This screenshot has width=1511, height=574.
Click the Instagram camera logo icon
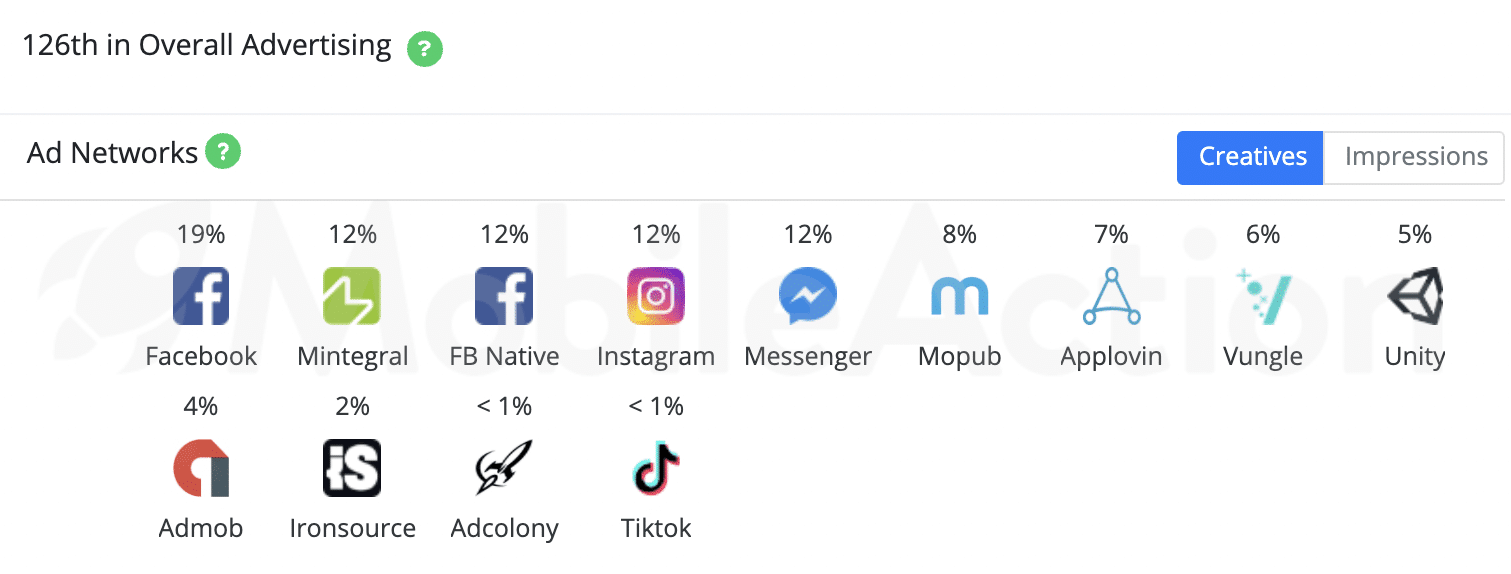[656, 296]
